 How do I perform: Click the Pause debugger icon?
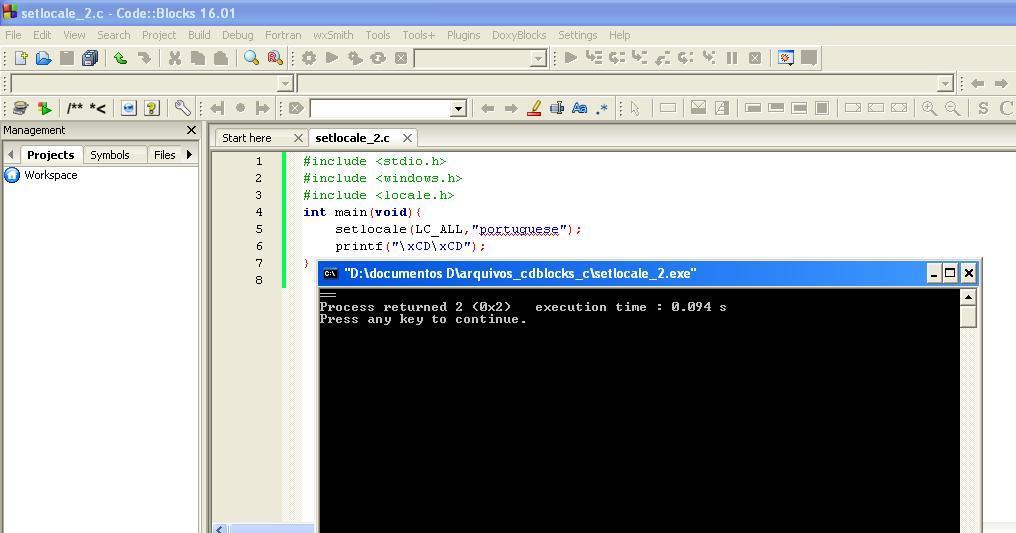(732, 58)
